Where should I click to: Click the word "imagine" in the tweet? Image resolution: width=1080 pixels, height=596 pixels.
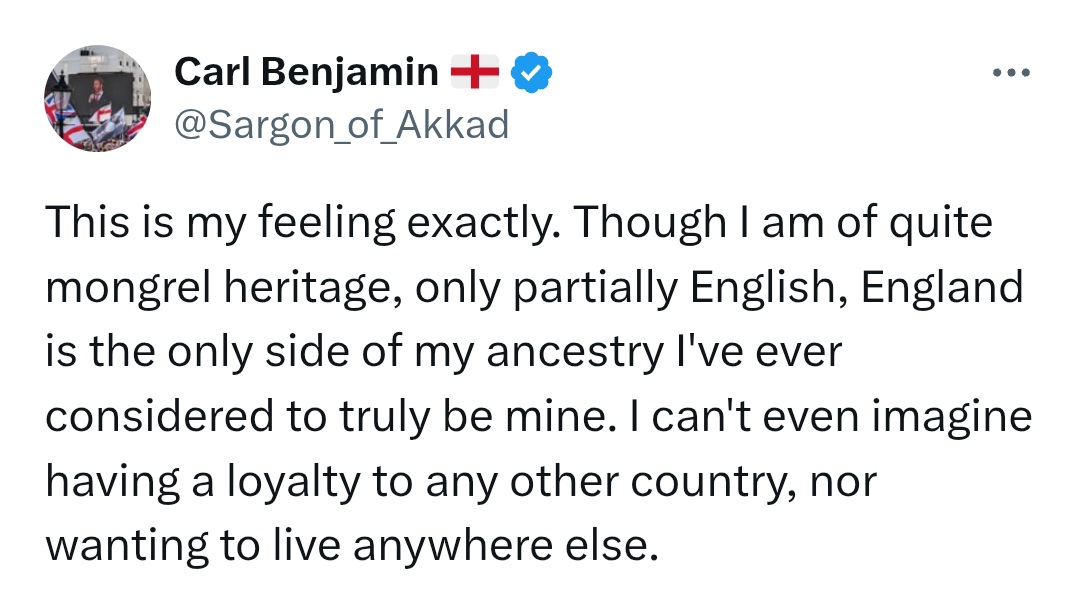(x=955, y=417)
